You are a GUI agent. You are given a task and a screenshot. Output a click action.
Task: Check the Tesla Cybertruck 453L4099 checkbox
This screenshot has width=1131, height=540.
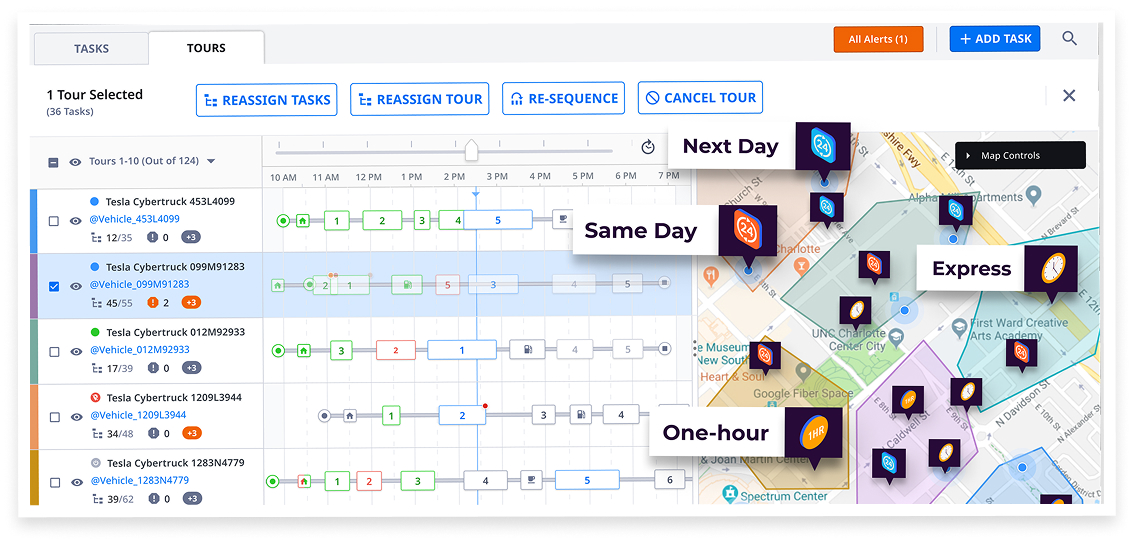53,221
